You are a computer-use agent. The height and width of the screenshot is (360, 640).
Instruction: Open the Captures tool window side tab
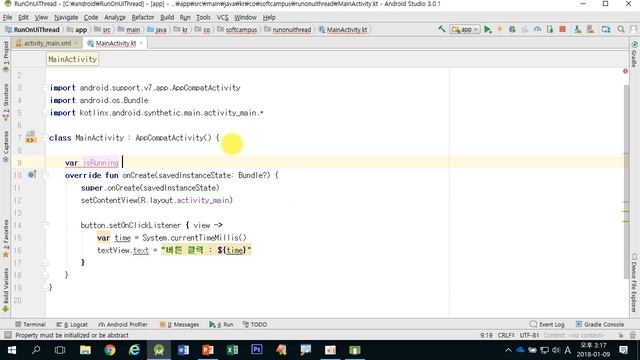click(x=6, y=146)
